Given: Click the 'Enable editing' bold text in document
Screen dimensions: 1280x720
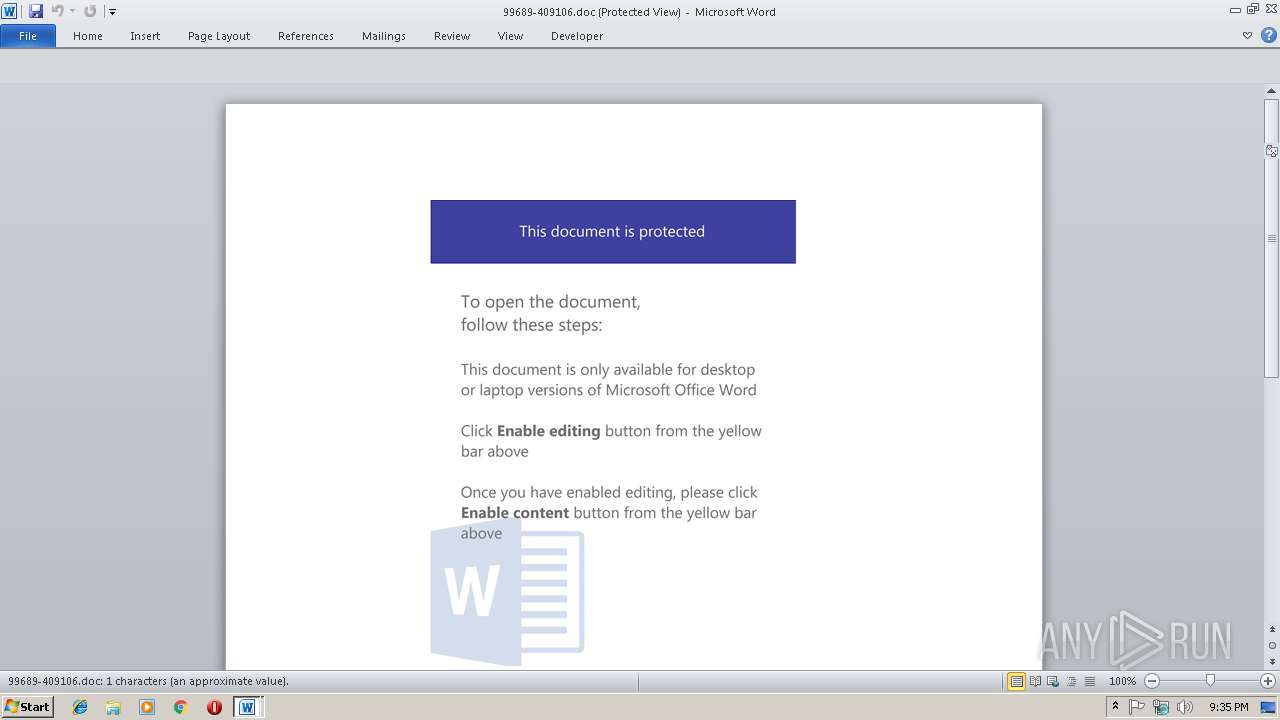Looking at the screenshot, I should click(x=548, y=431).
